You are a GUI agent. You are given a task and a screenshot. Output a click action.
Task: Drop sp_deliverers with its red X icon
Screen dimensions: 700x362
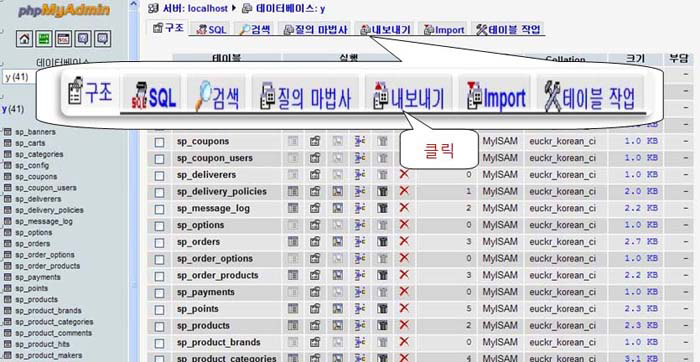point(404,174)
